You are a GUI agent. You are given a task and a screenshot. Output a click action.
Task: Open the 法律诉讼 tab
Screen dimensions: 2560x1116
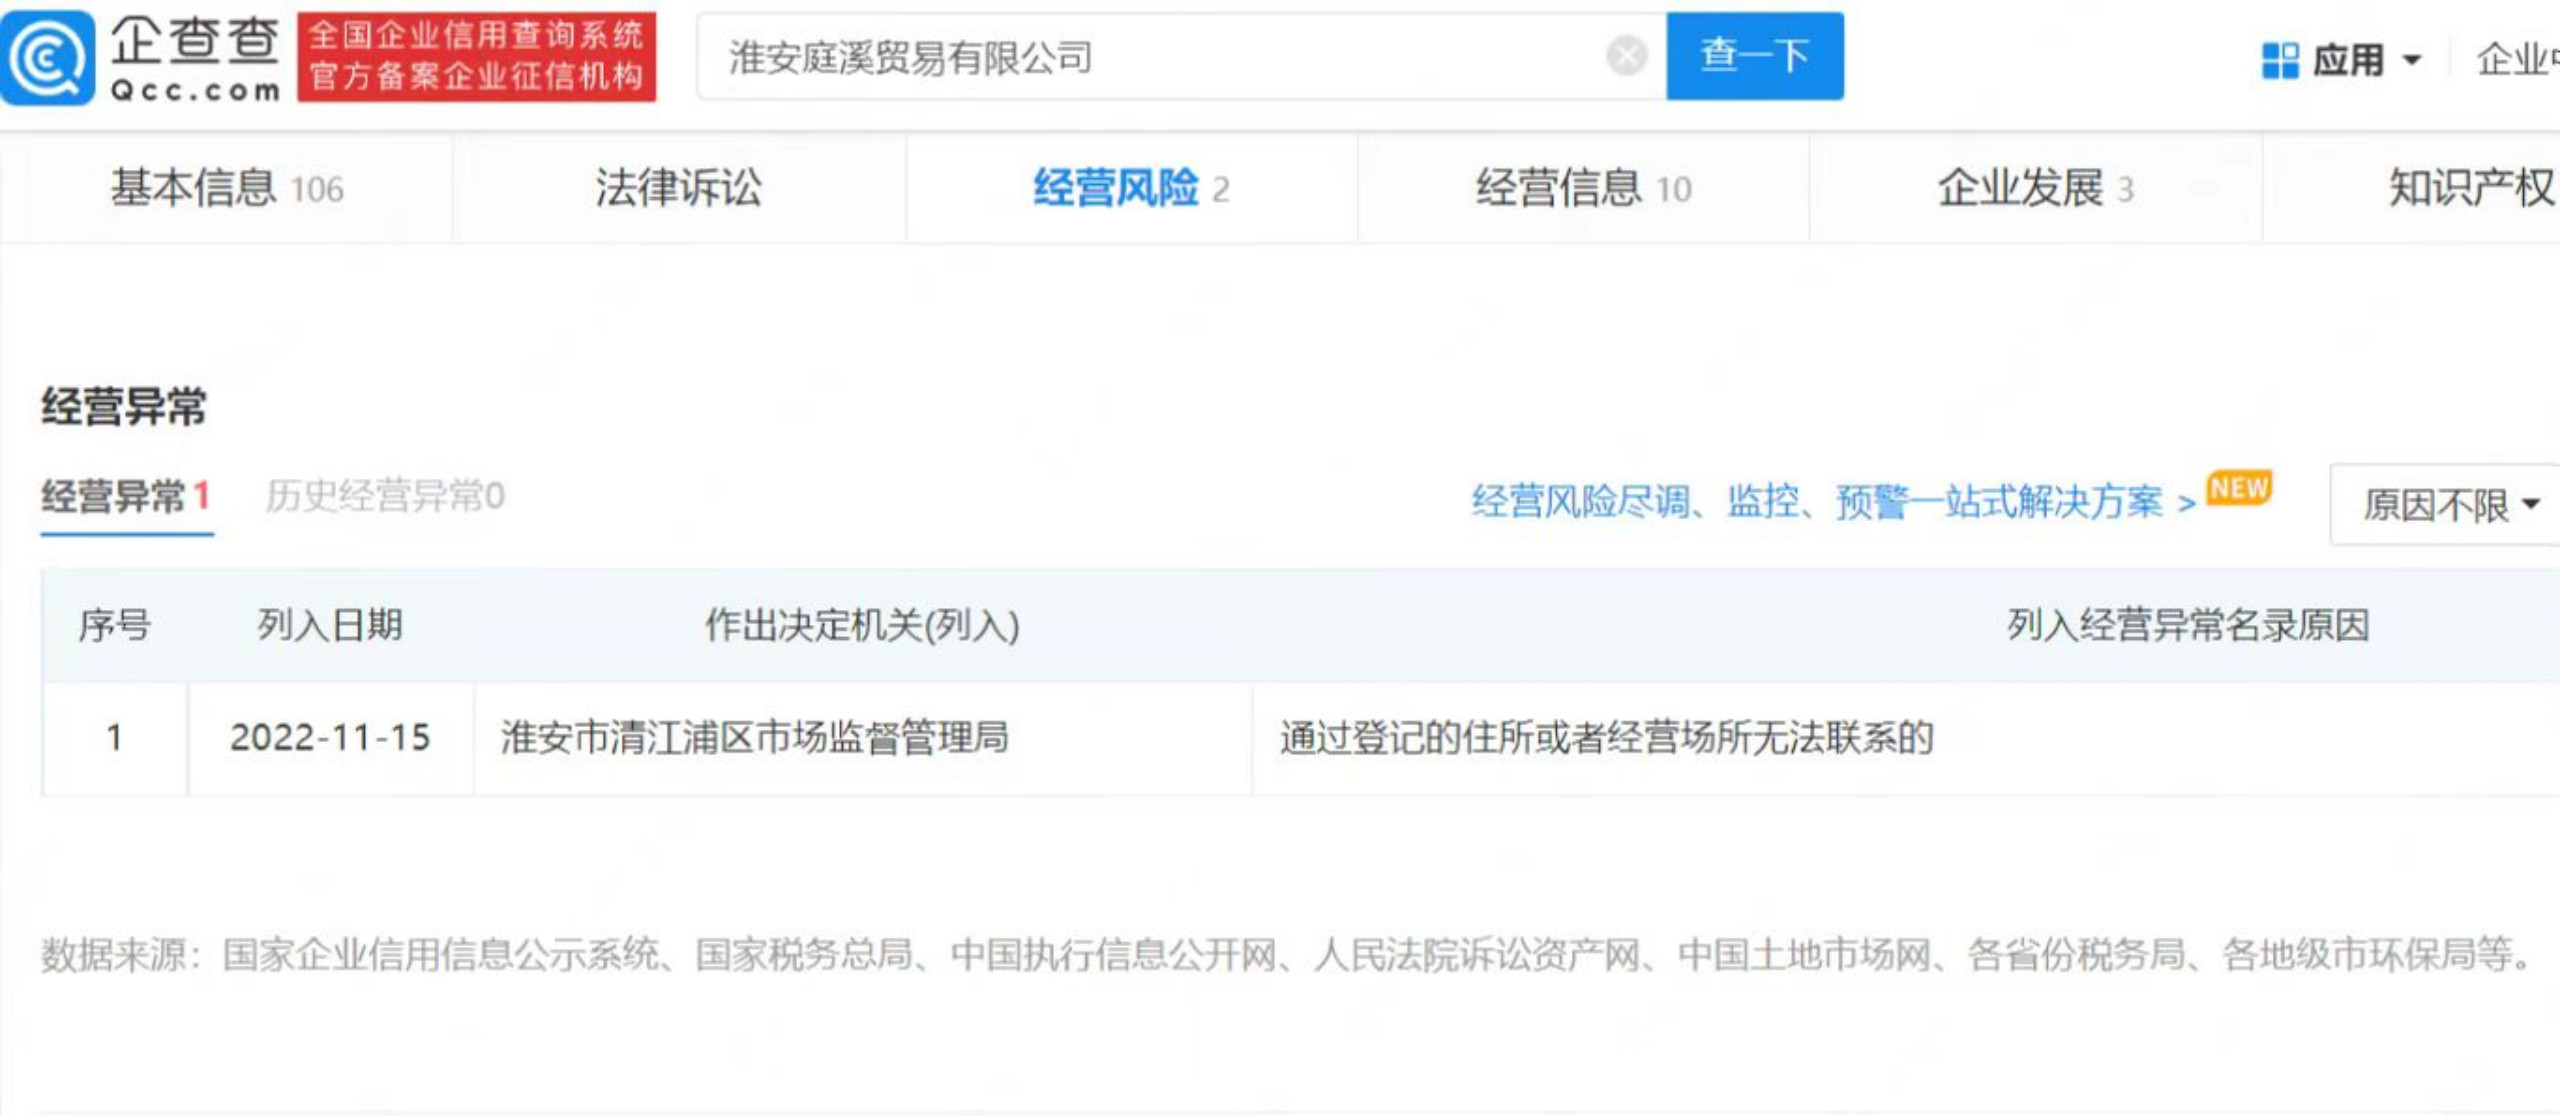point(678,188)
